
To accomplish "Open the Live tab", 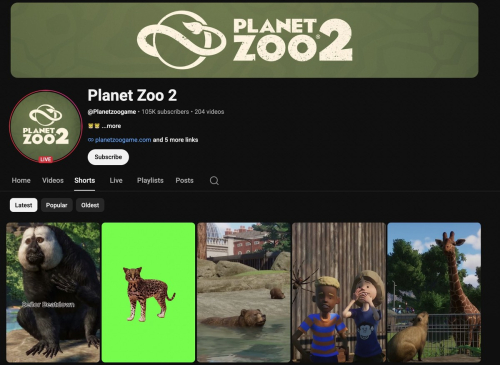I will (116, 180).
